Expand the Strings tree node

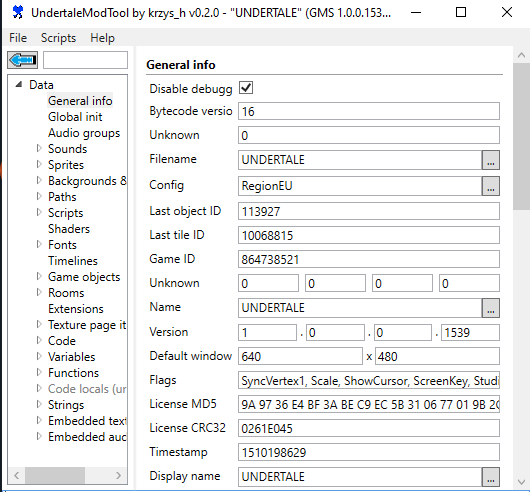(x=39, y=404)
